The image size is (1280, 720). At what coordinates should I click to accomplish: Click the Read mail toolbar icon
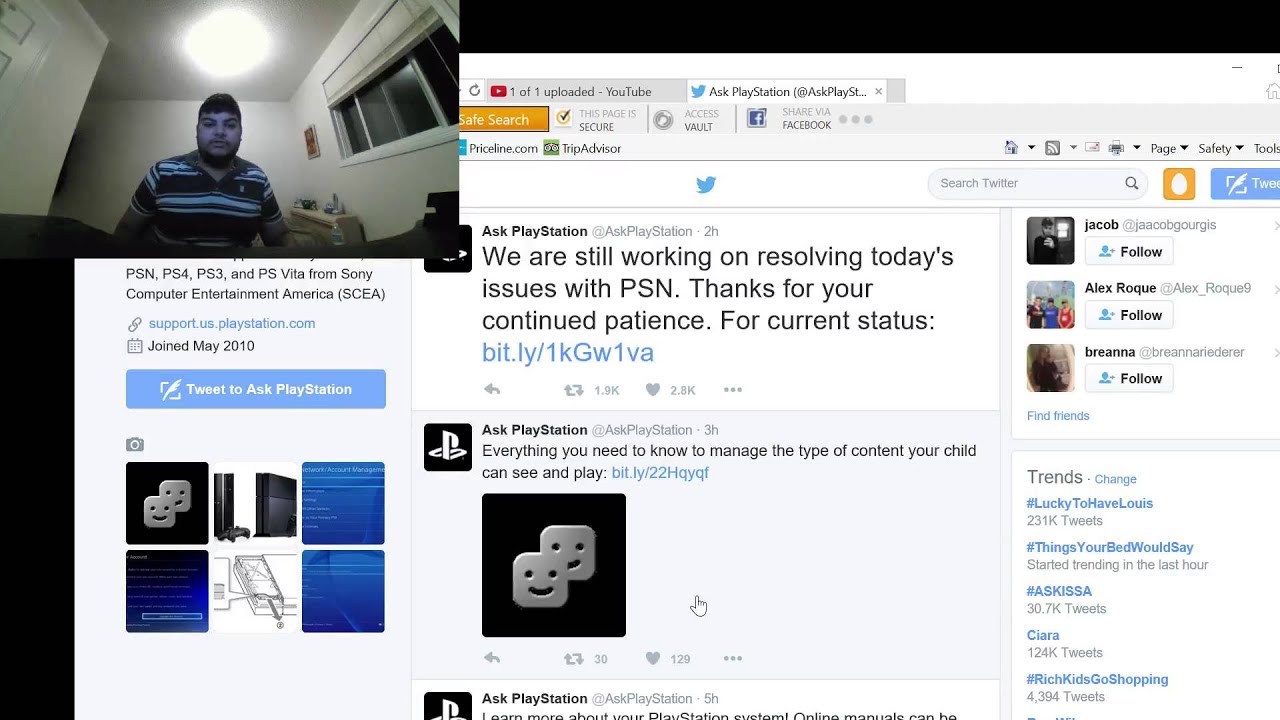click(x=1092, y=148)
